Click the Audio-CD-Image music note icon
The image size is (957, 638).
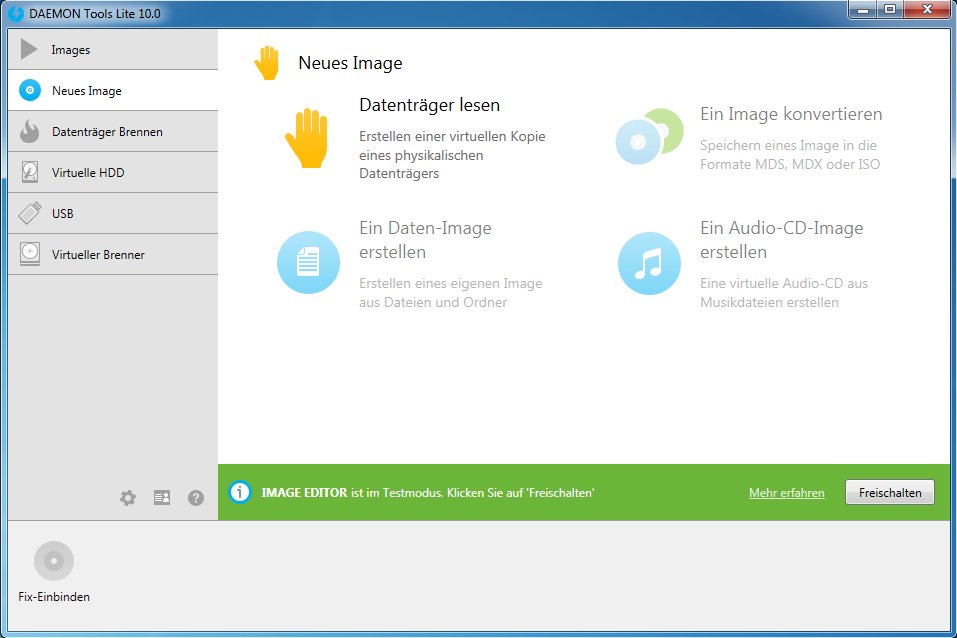click(649, 263)
